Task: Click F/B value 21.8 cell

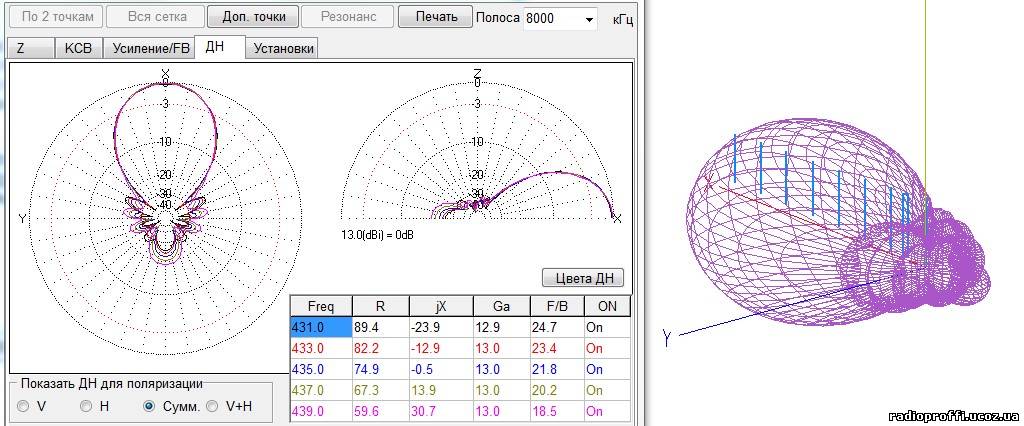Action: tap(556, 369)
